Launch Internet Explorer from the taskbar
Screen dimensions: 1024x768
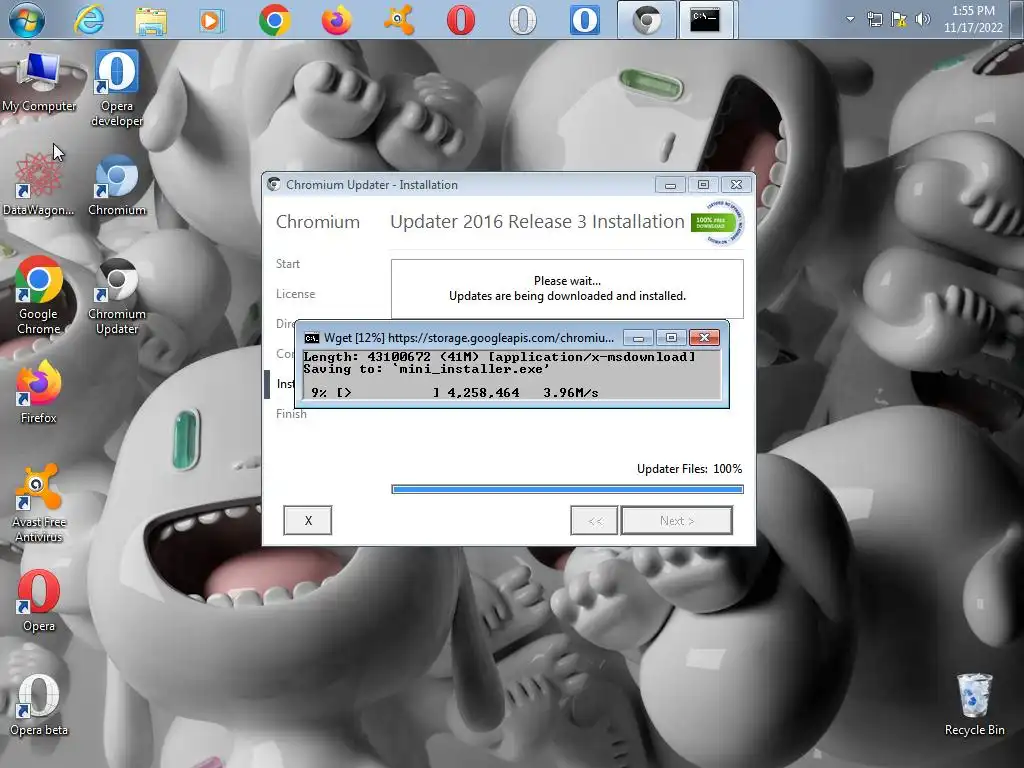89,20
